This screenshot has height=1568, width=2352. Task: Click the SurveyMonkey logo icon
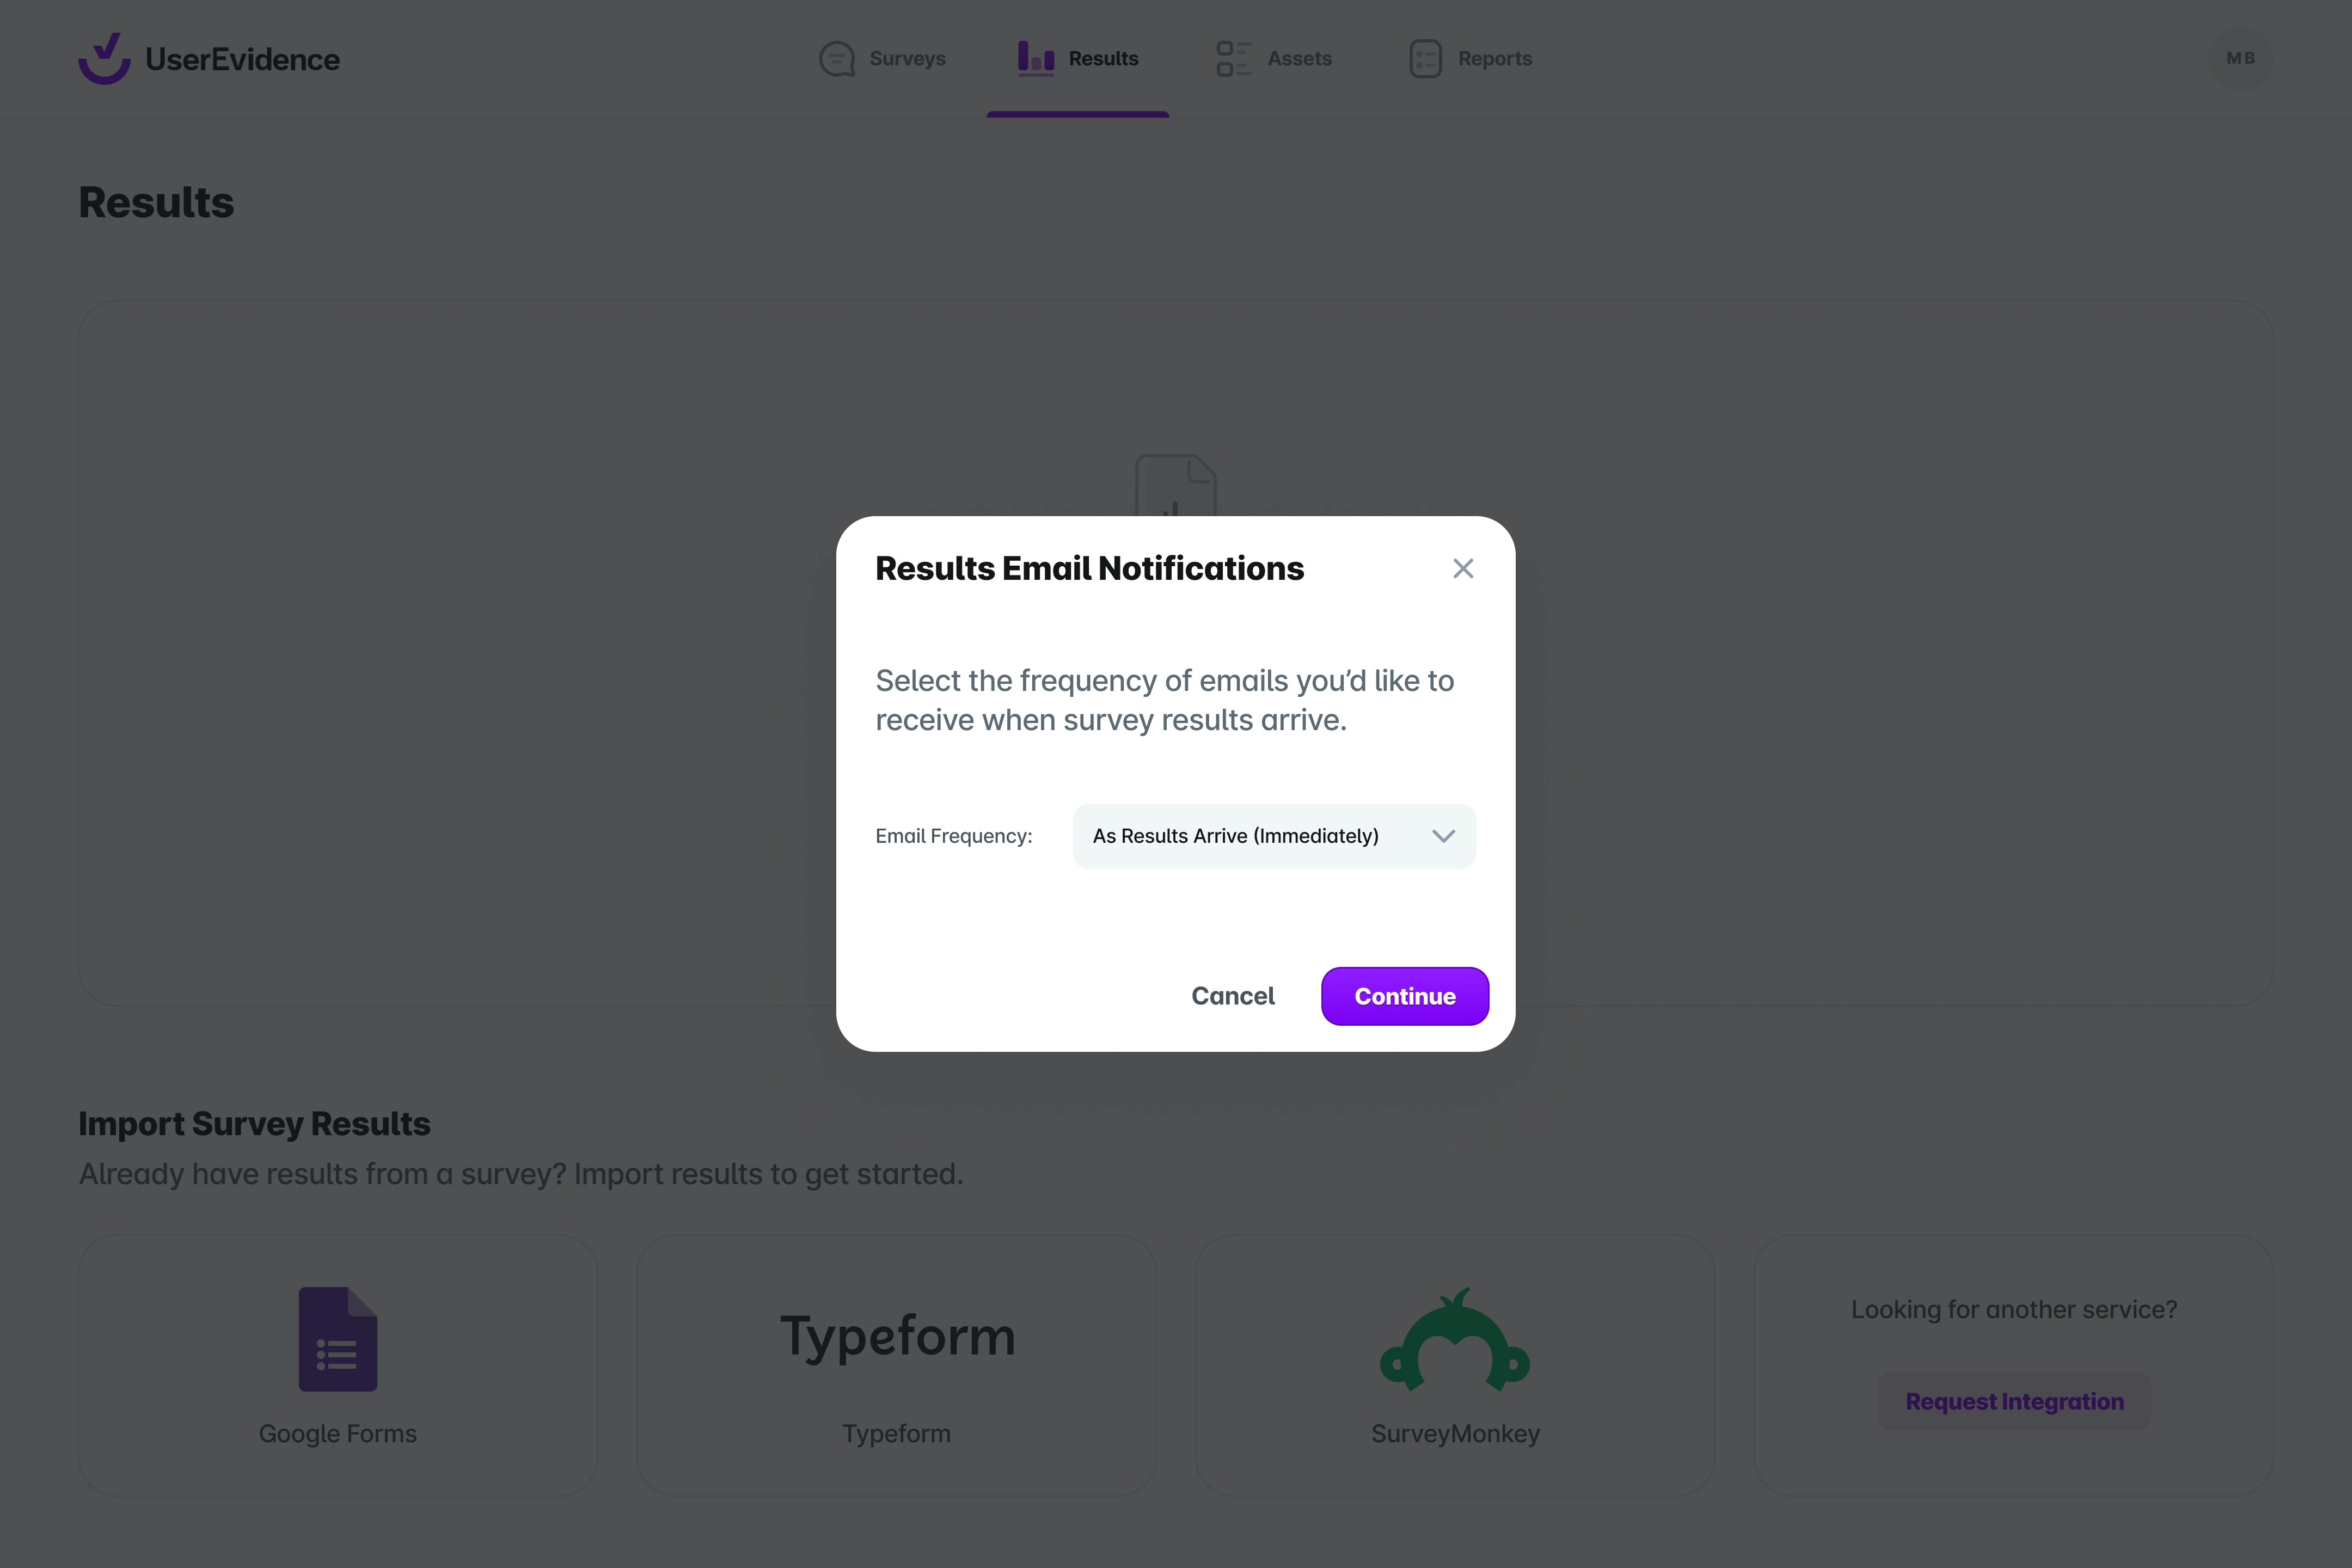pos(1455,1340)
